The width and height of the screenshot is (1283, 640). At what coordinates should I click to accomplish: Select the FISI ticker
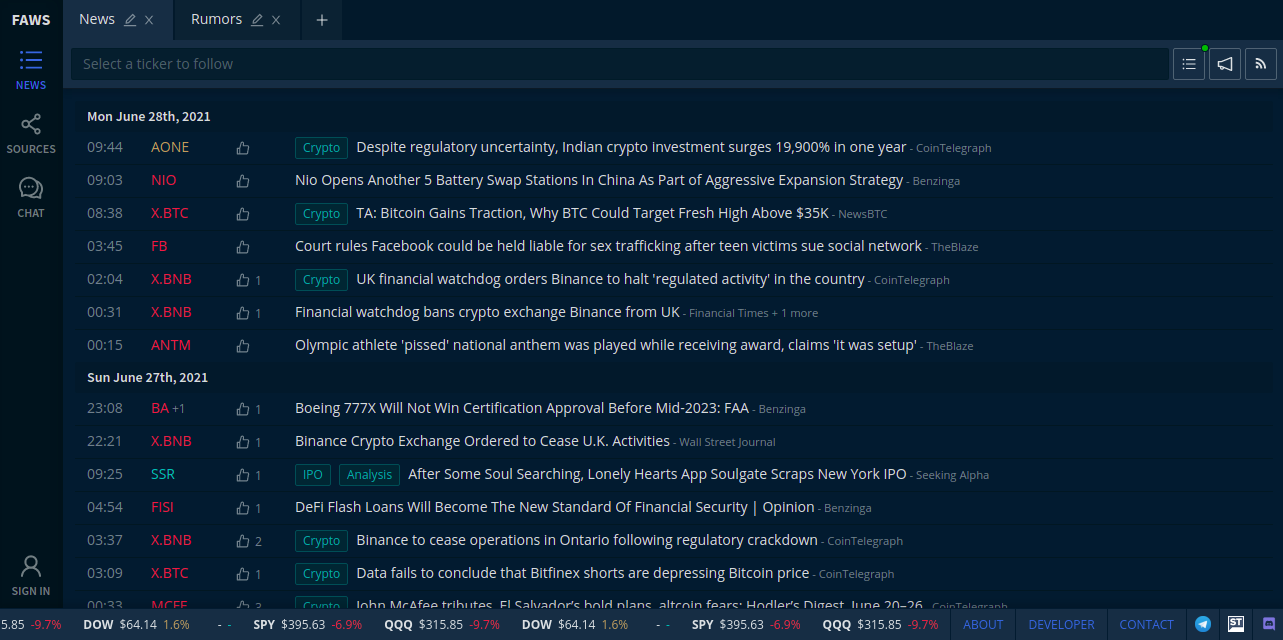[162, 507]
